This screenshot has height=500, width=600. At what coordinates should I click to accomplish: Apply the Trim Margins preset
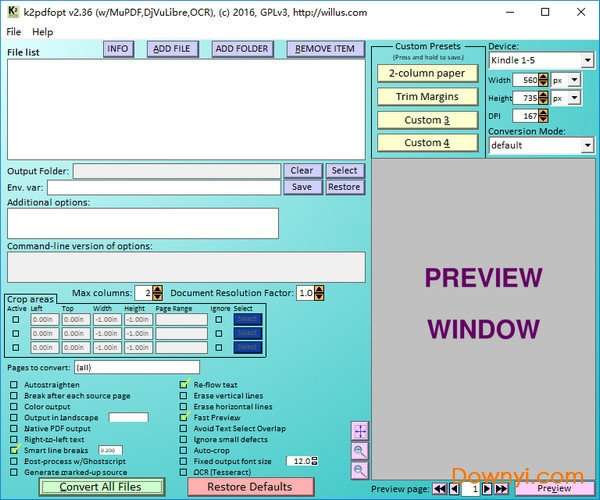click(x=427, y=96)
